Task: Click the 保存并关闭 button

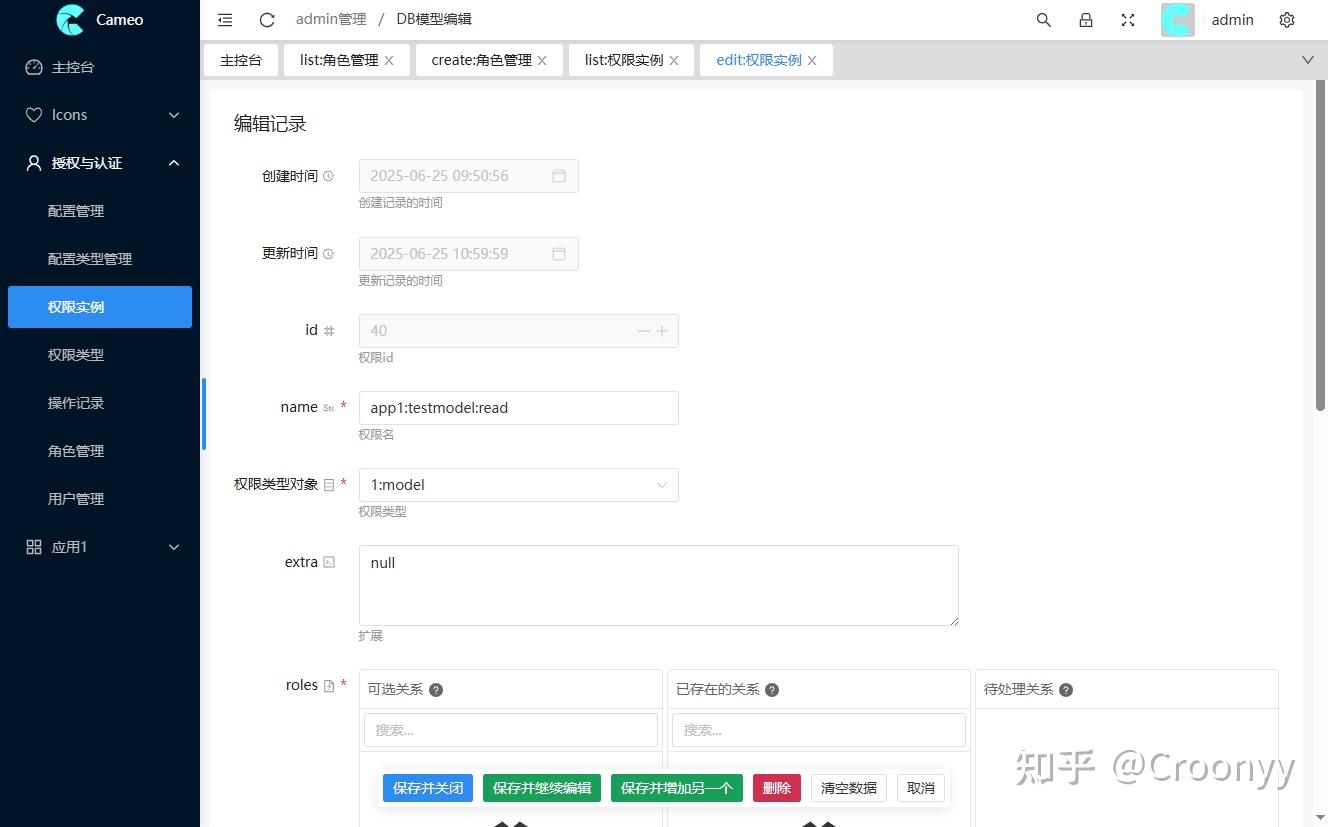Action: point(427,788)
